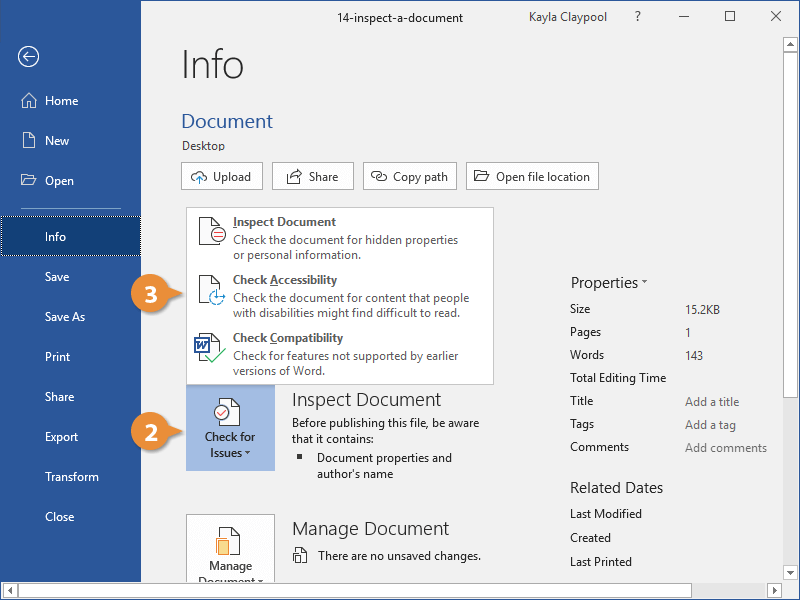Click the Share button

pos(312,177)
